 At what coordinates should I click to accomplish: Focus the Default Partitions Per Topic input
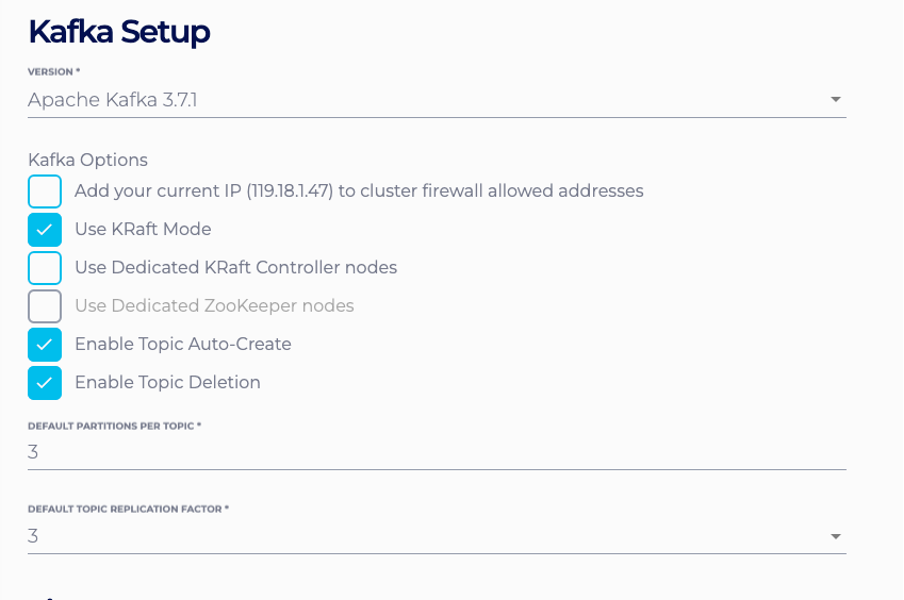coord(400,452)
